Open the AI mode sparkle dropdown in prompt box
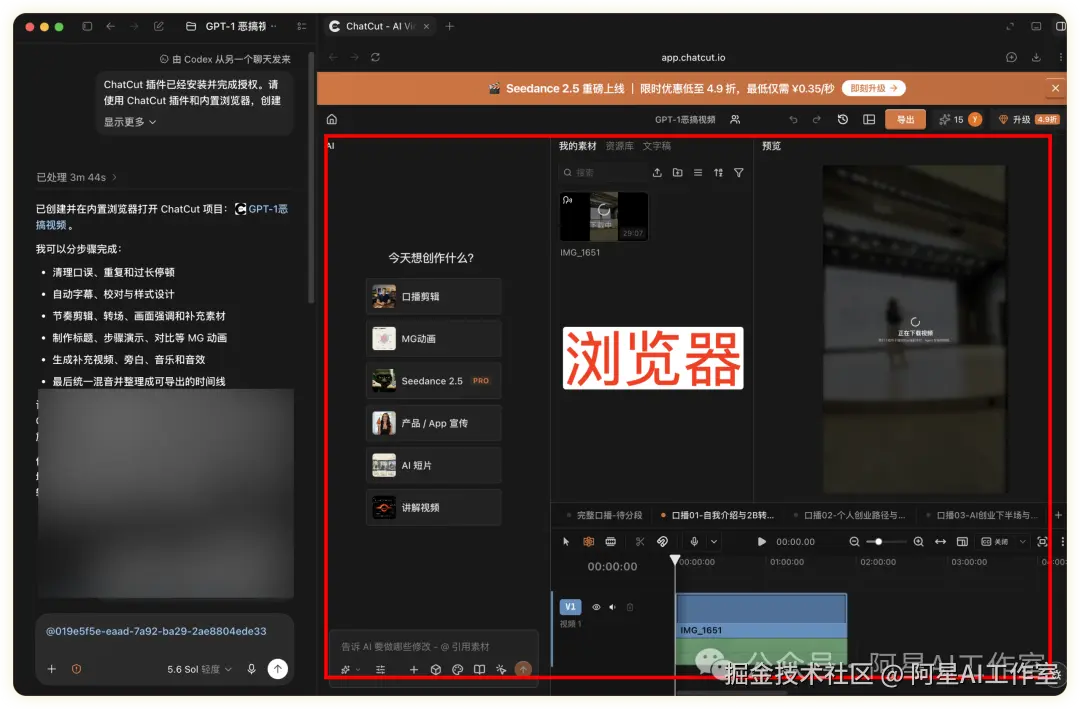Screen dimensions: 1080x709 [x=350, y=669]
